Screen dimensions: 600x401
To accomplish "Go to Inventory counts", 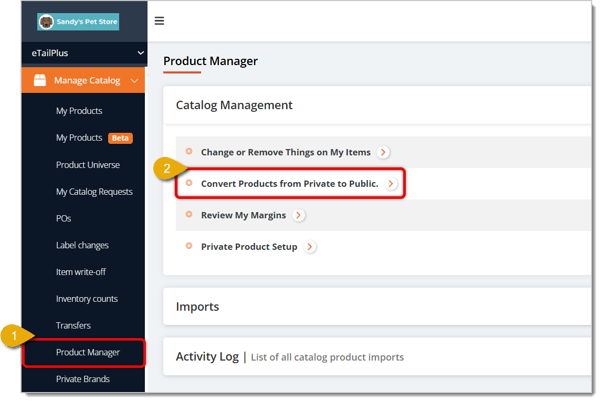I will [x=87, y=299].
